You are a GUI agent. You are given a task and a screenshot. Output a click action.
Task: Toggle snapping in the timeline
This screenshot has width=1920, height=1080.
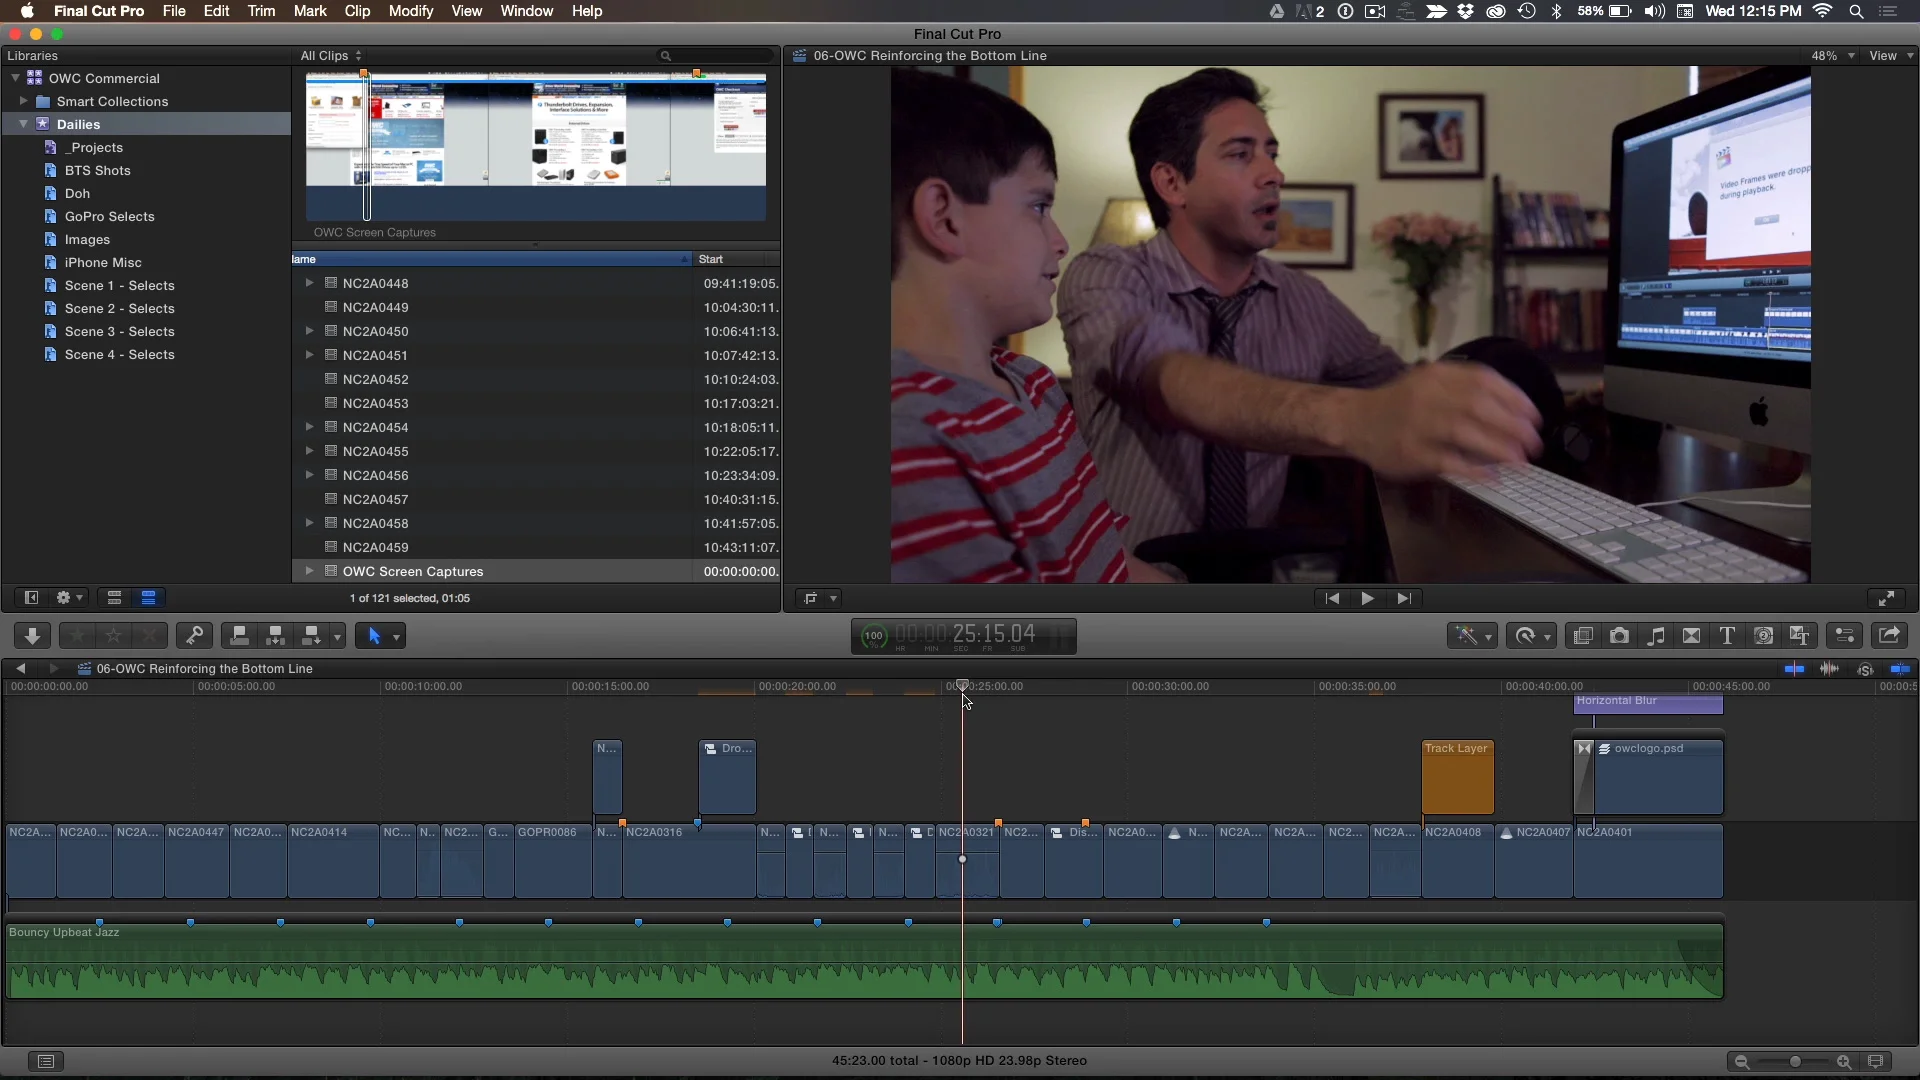click(x=1900, y=669)
